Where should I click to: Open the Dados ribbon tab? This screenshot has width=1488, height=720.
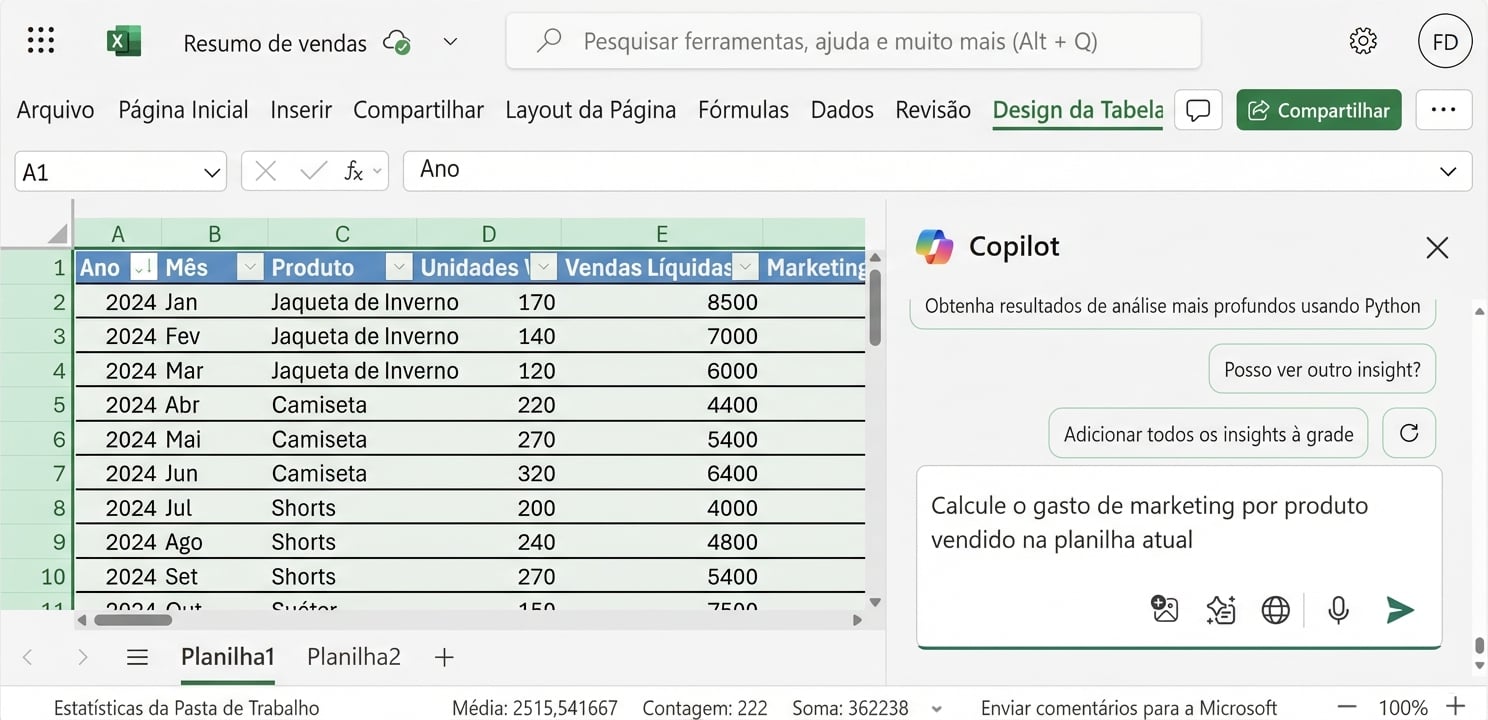[841, 109]
